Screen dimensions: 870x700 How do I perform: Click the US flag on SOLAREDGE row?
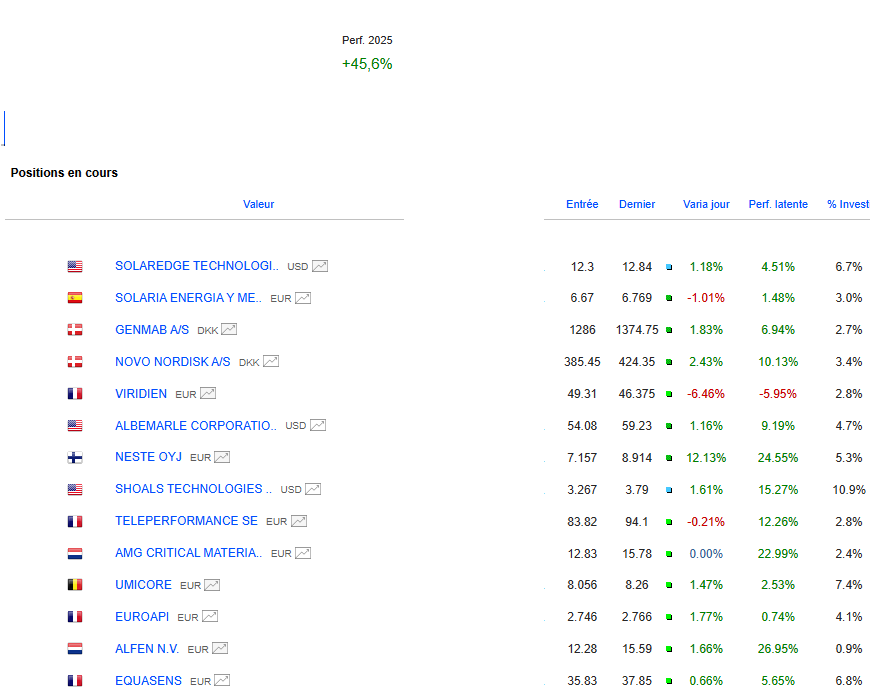(x=75, y=267)
